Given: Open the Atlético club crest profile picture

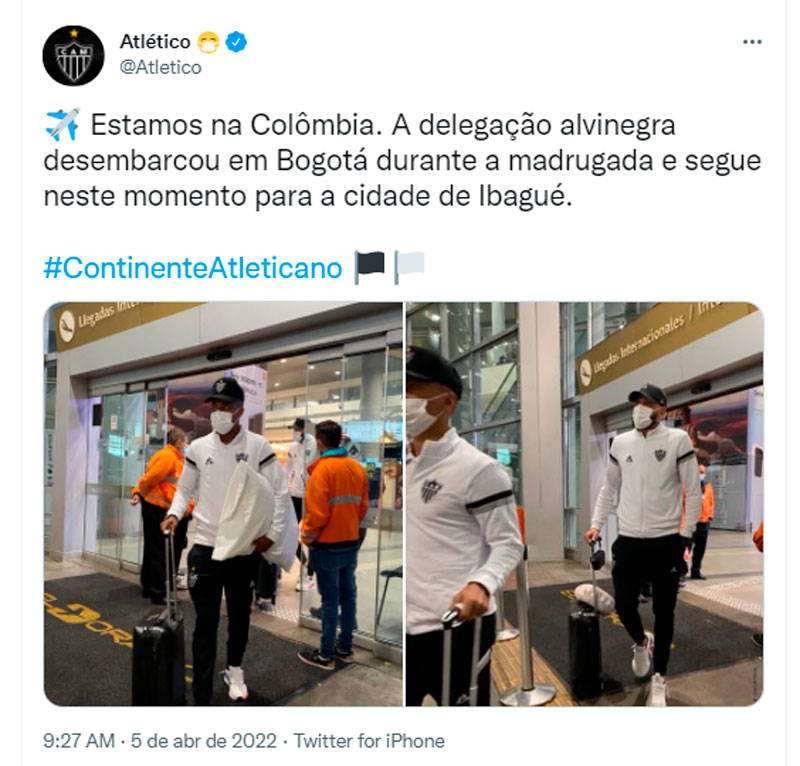Looking at the screenshot, I should click(73, 56).
